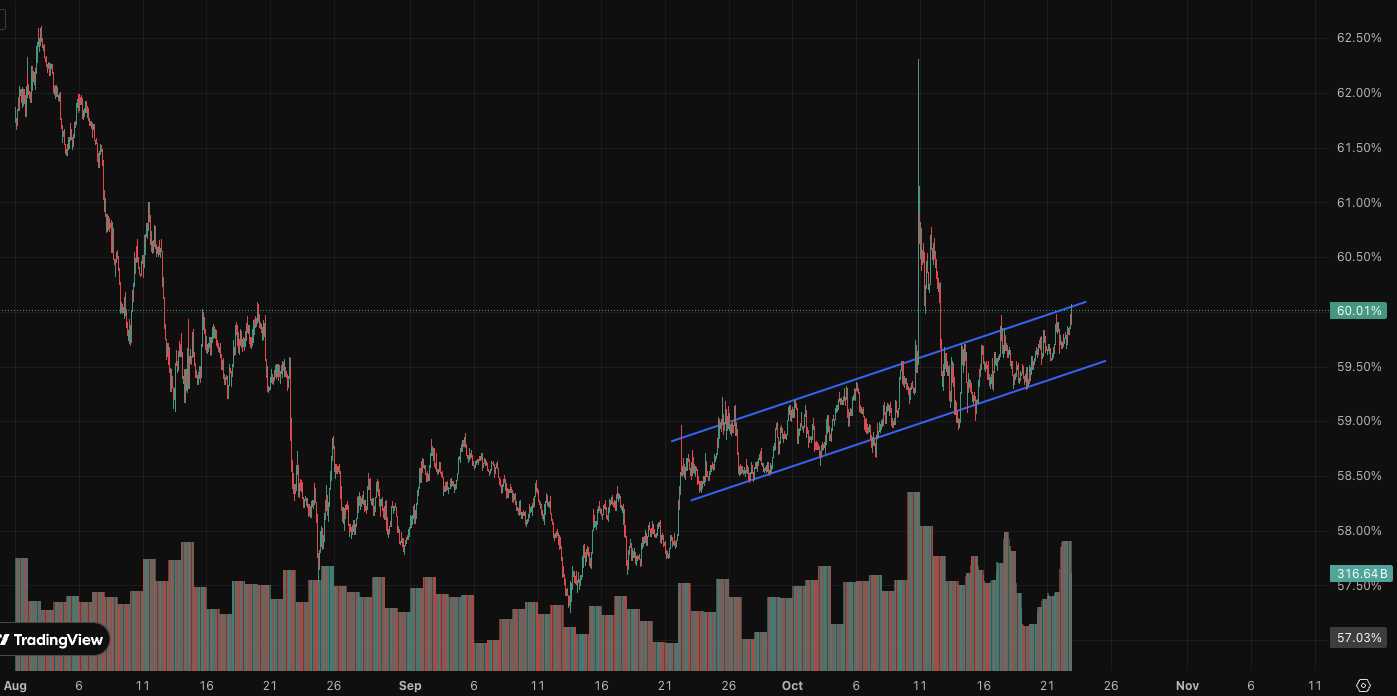Click the 58.50% price axis label
The image size is (1397, 696).
click(x=1359, y=476)
